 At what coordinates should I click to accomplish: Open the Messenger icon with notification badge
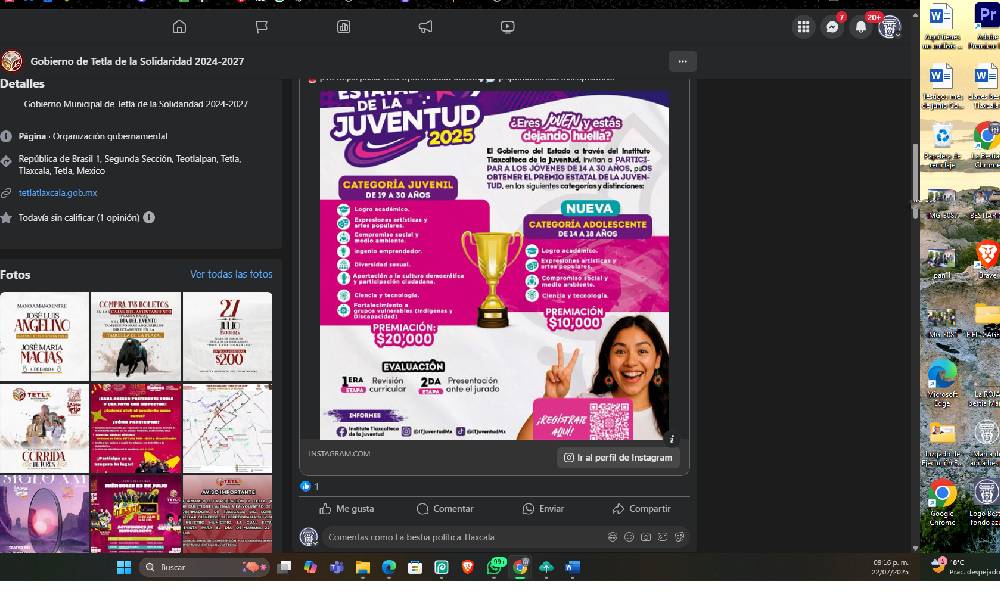(x=832, y=28)
